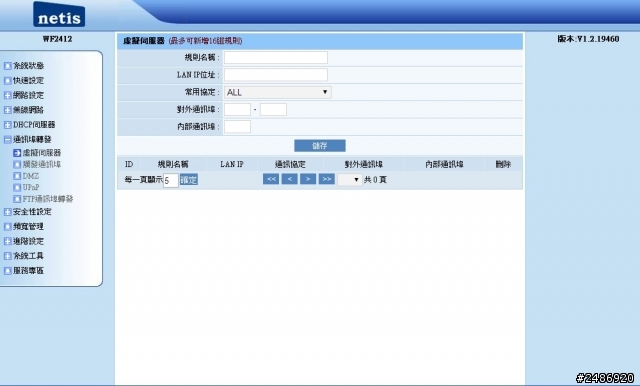
Task: Click the LAN IP column header
Action: pyautogui.click(x=232, y=164)
